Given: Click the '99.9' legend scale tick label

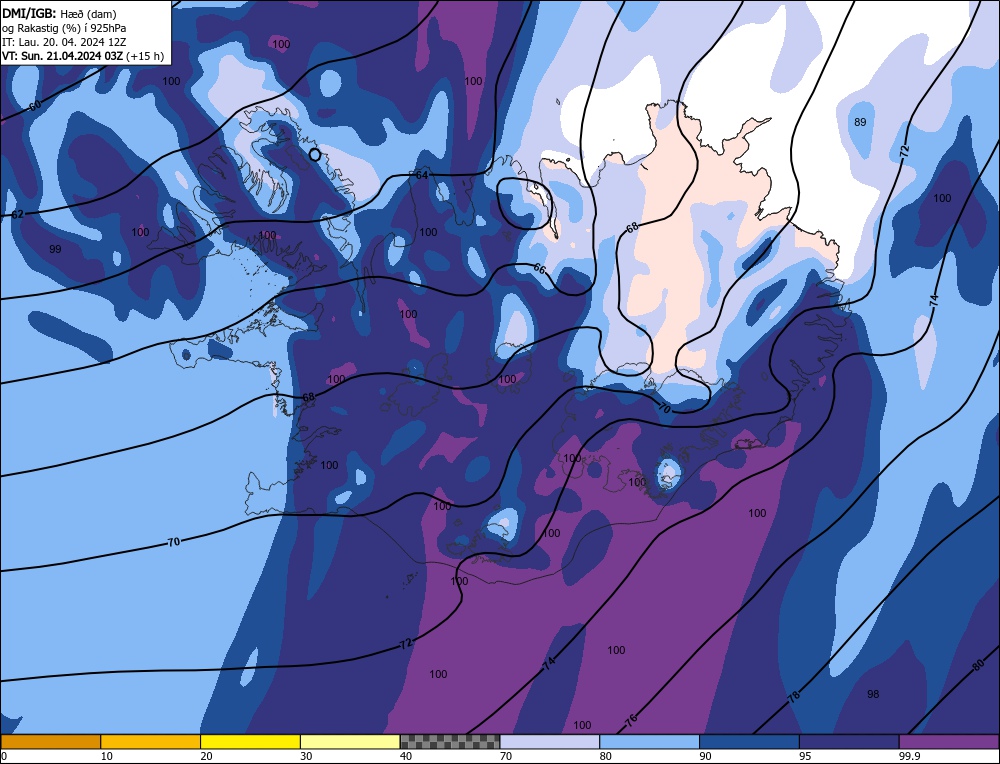Looking at the screenshot, I should click(908, 756).
